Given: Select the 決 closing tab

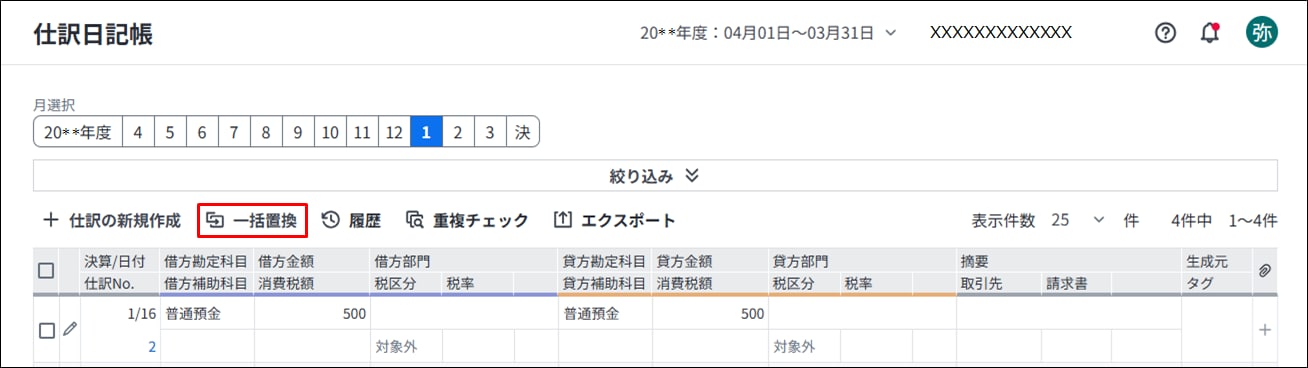Looking at the screenshot, I should (522, 132).
